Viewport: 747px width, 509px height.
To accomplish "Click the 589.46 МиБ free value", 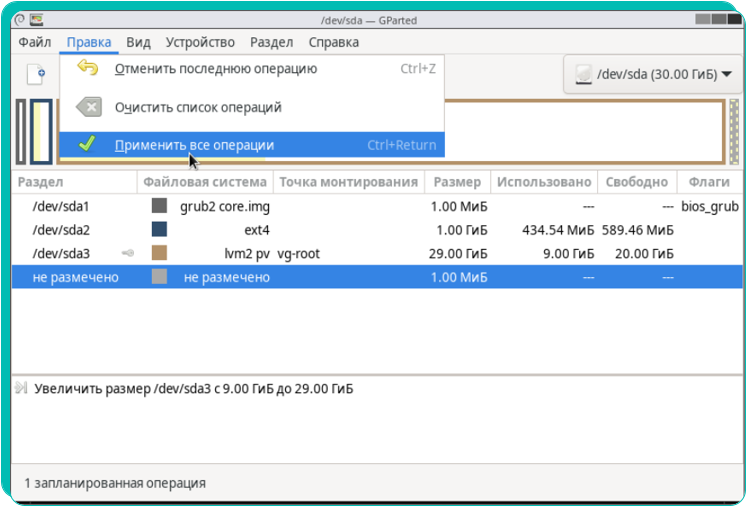I will click(x=637, y=230).
